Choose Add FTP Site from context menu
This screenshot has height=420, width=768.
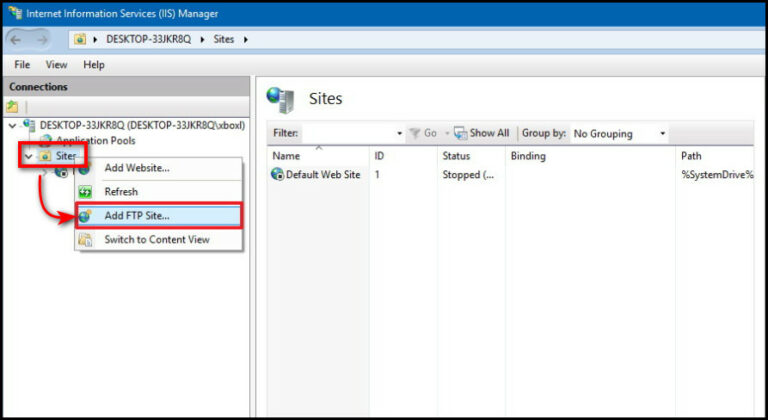coord(137,215)
